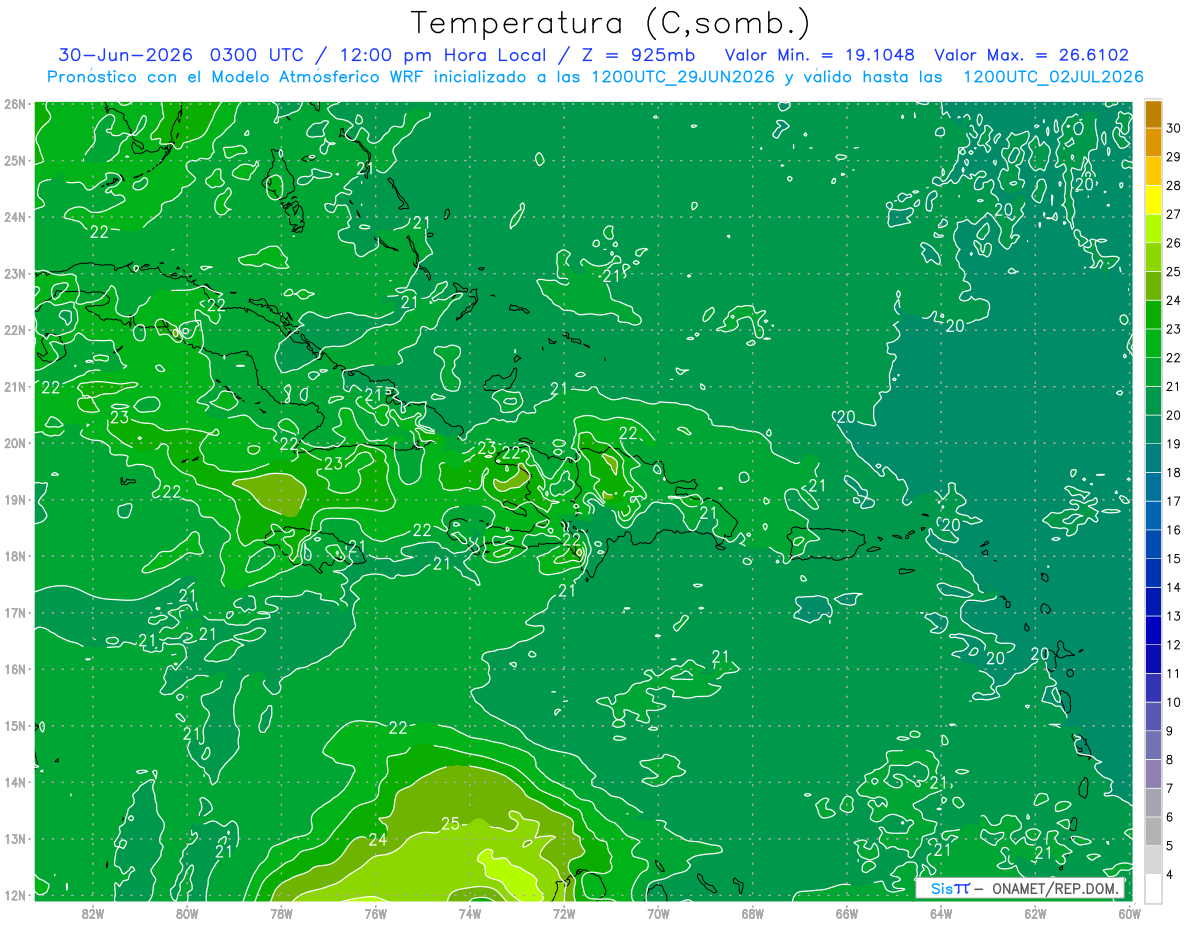Click the '17N' latitude axis label
Screen dimensions: 1200x927
(15, 612)
